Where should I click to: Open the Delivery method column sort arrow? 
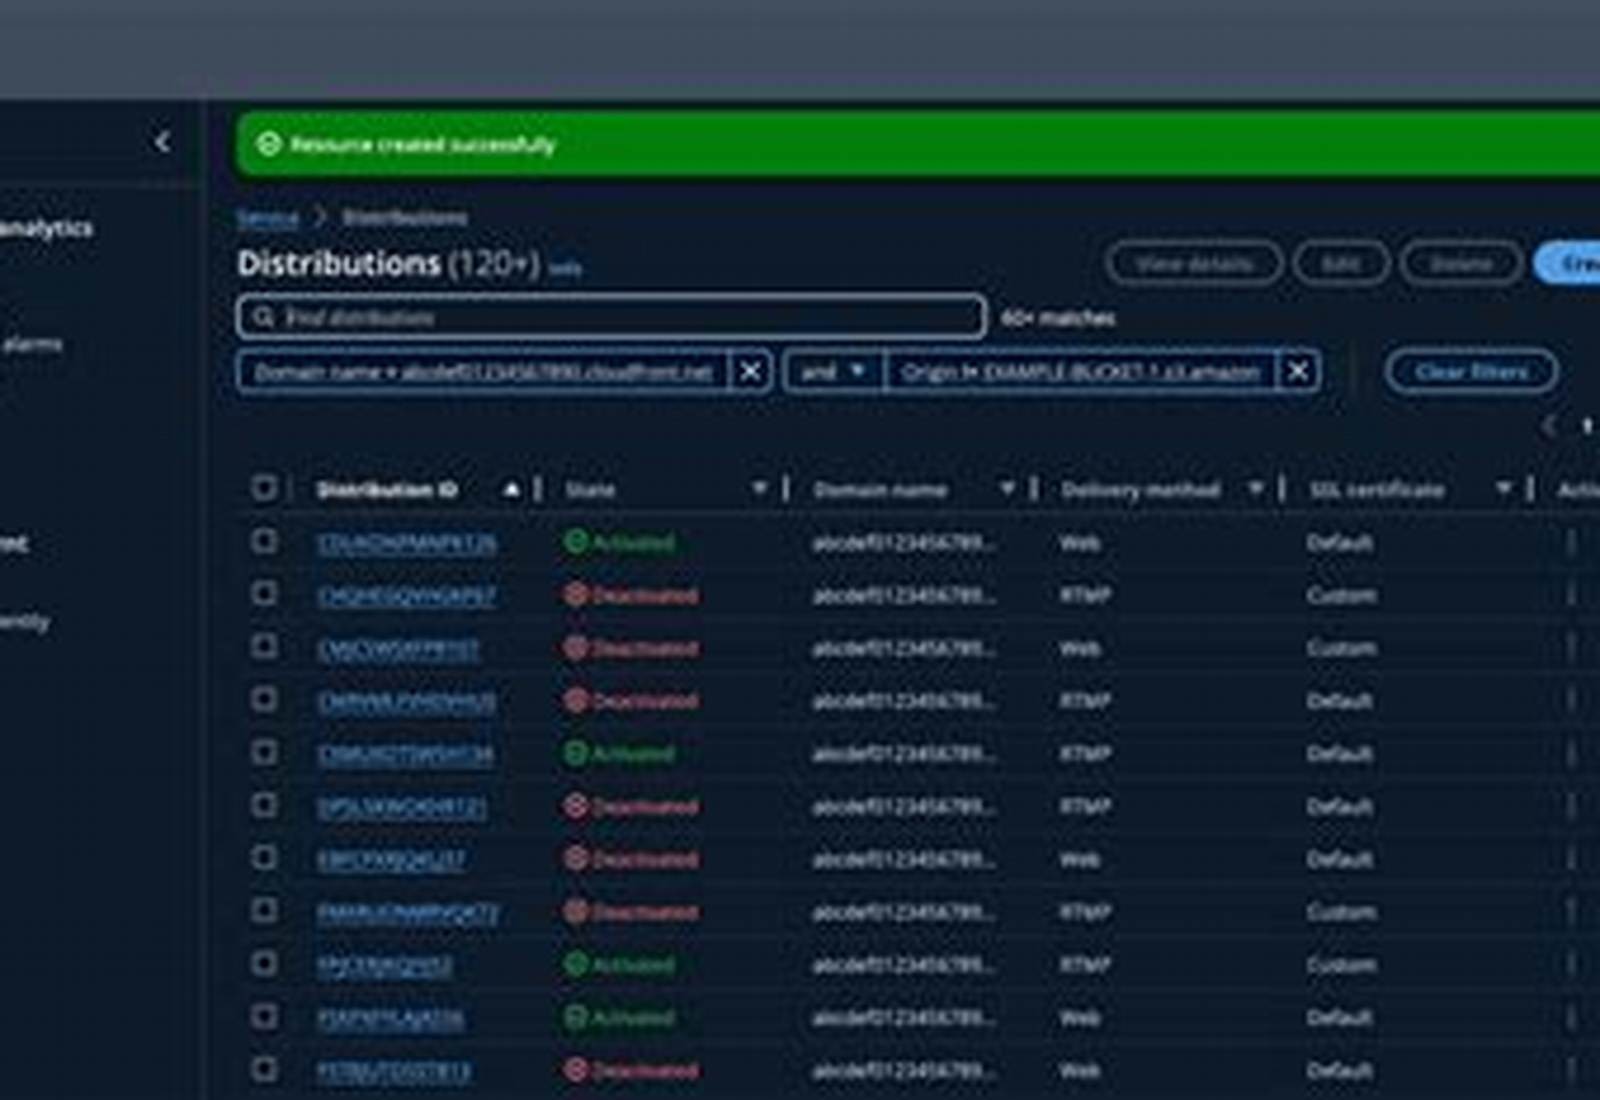1255,489
